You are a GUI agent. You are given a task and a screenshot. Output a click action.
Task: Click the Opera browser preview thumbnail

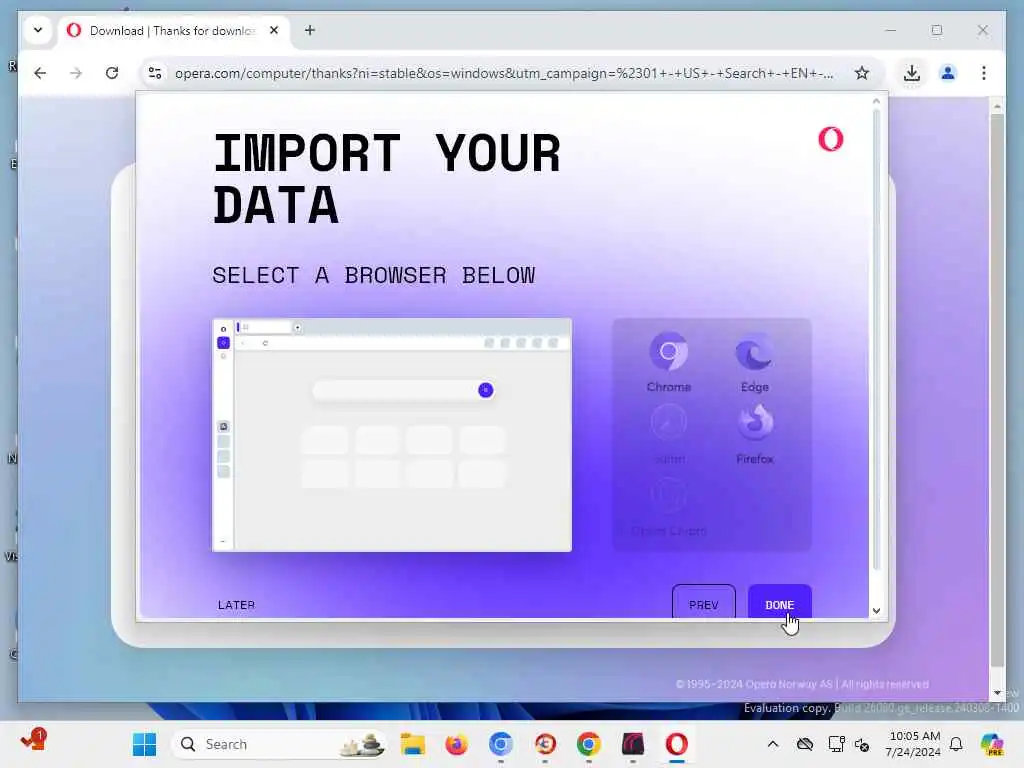[392, 434]
